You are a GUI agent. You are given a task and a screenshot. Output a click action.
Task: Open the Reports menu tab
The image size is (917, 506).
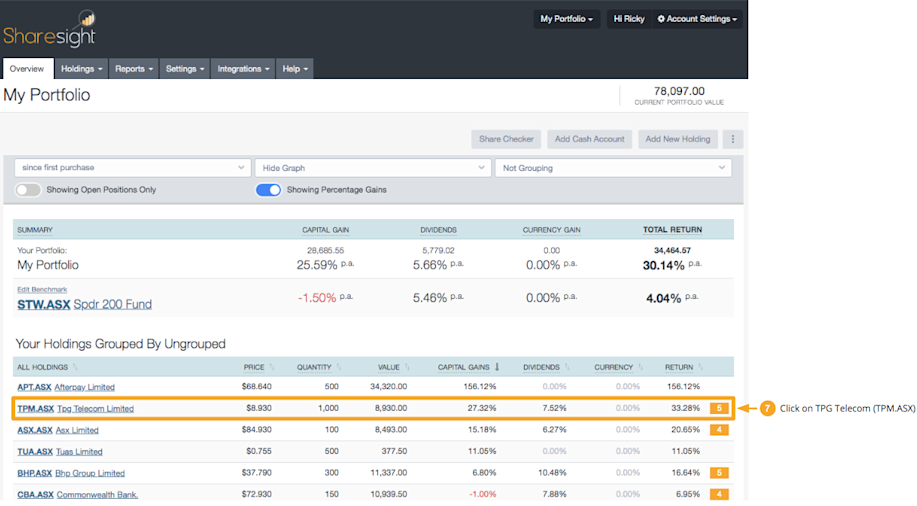[134, 69]
